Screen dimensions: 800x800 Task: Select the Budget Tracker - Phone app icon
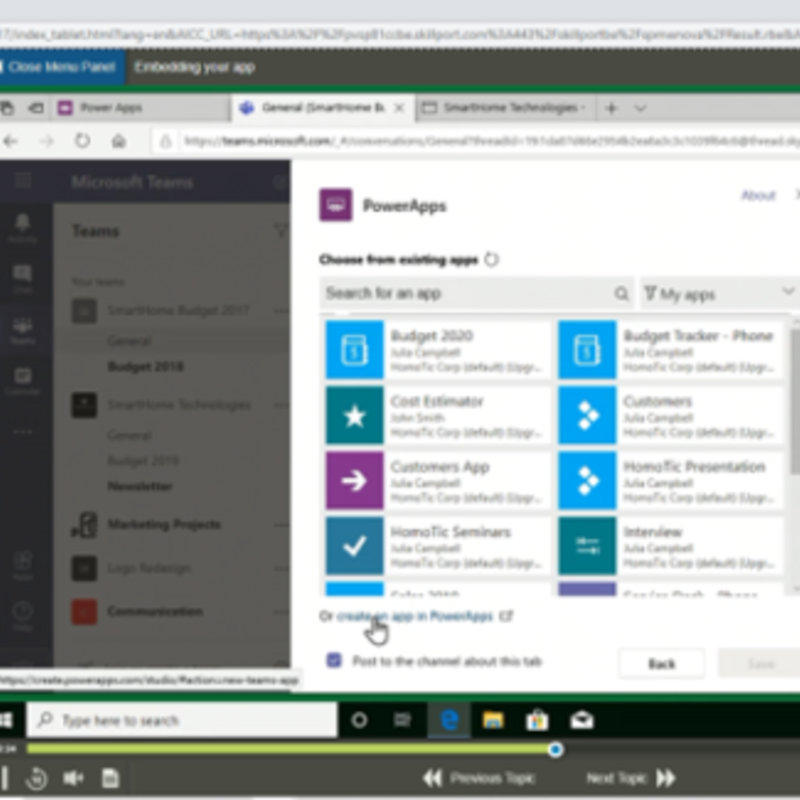click(587, 349)
